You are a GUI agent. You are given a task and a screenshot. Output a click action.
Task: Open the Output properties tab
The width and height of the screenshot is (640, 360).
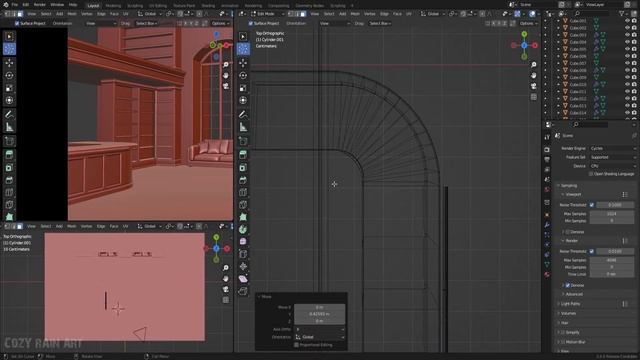coord(547,160)
